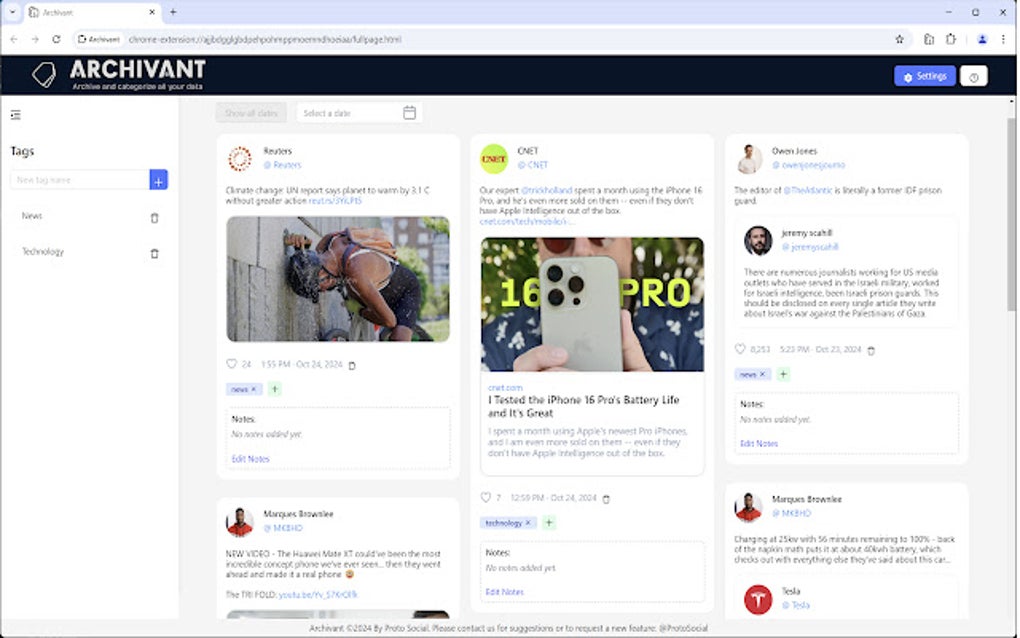
Task: Click the @ProtoSocial footer contact link
Action: pos(683,628)
